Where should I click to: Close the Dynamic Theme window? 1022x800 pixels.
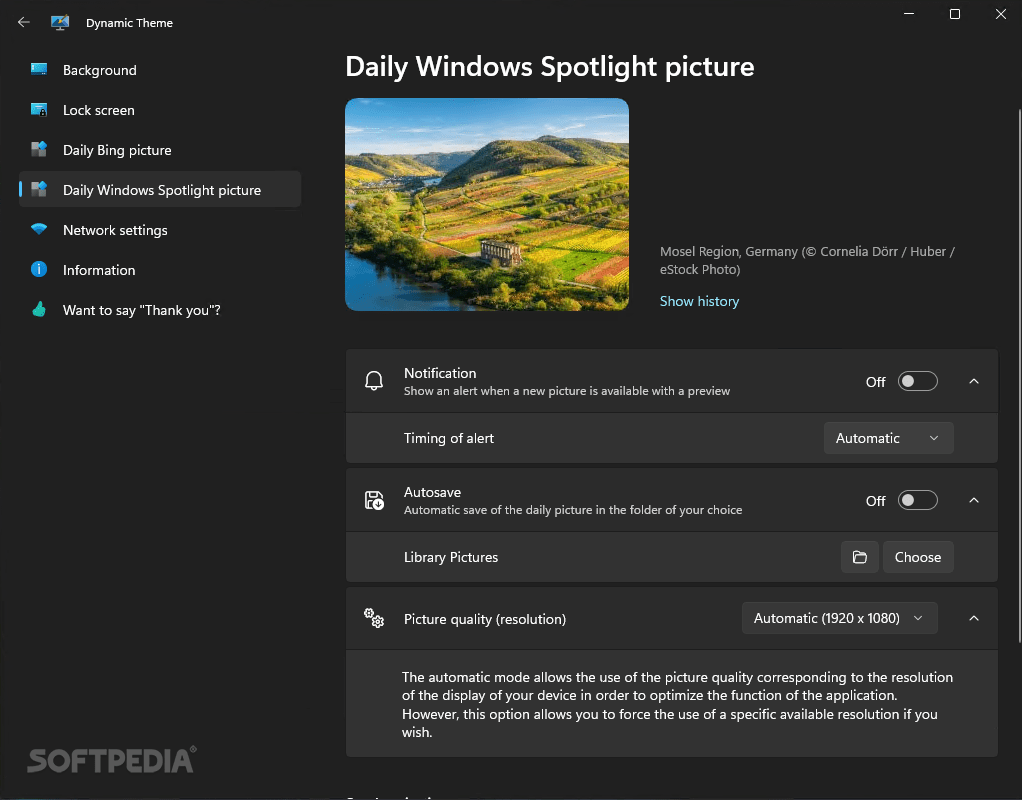[1000, 14]
